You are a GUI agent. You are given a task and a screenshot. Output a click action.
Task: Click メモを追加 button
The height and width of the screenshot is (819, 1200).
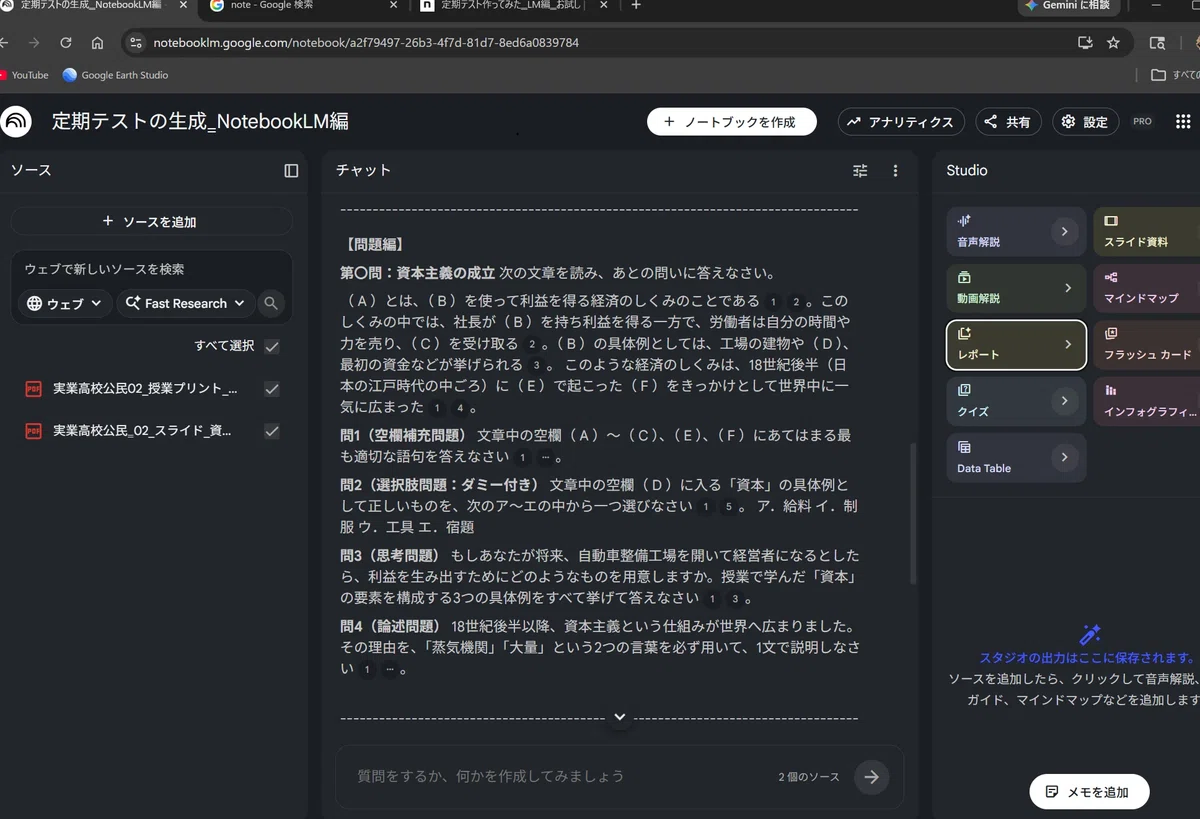pos(1089,792)
